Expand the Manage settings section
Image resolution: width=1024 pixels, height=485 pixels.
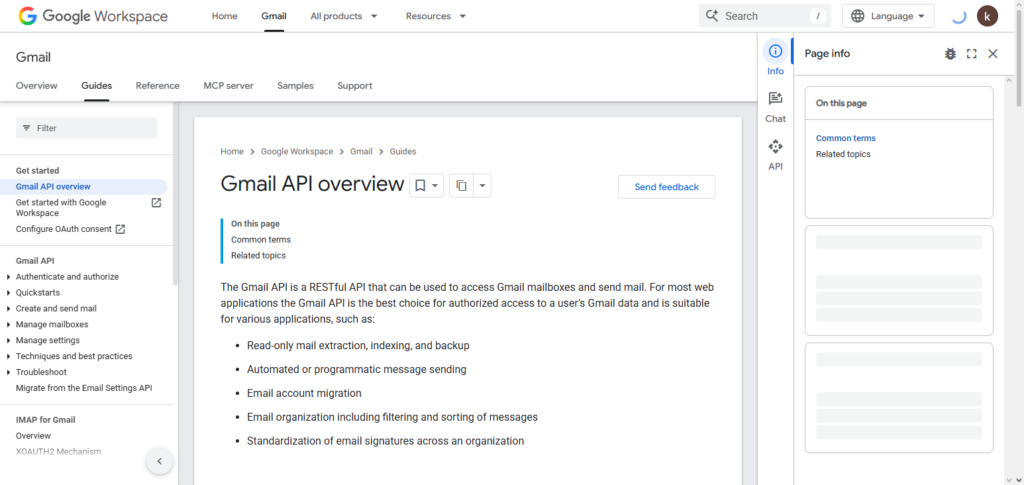8,340
